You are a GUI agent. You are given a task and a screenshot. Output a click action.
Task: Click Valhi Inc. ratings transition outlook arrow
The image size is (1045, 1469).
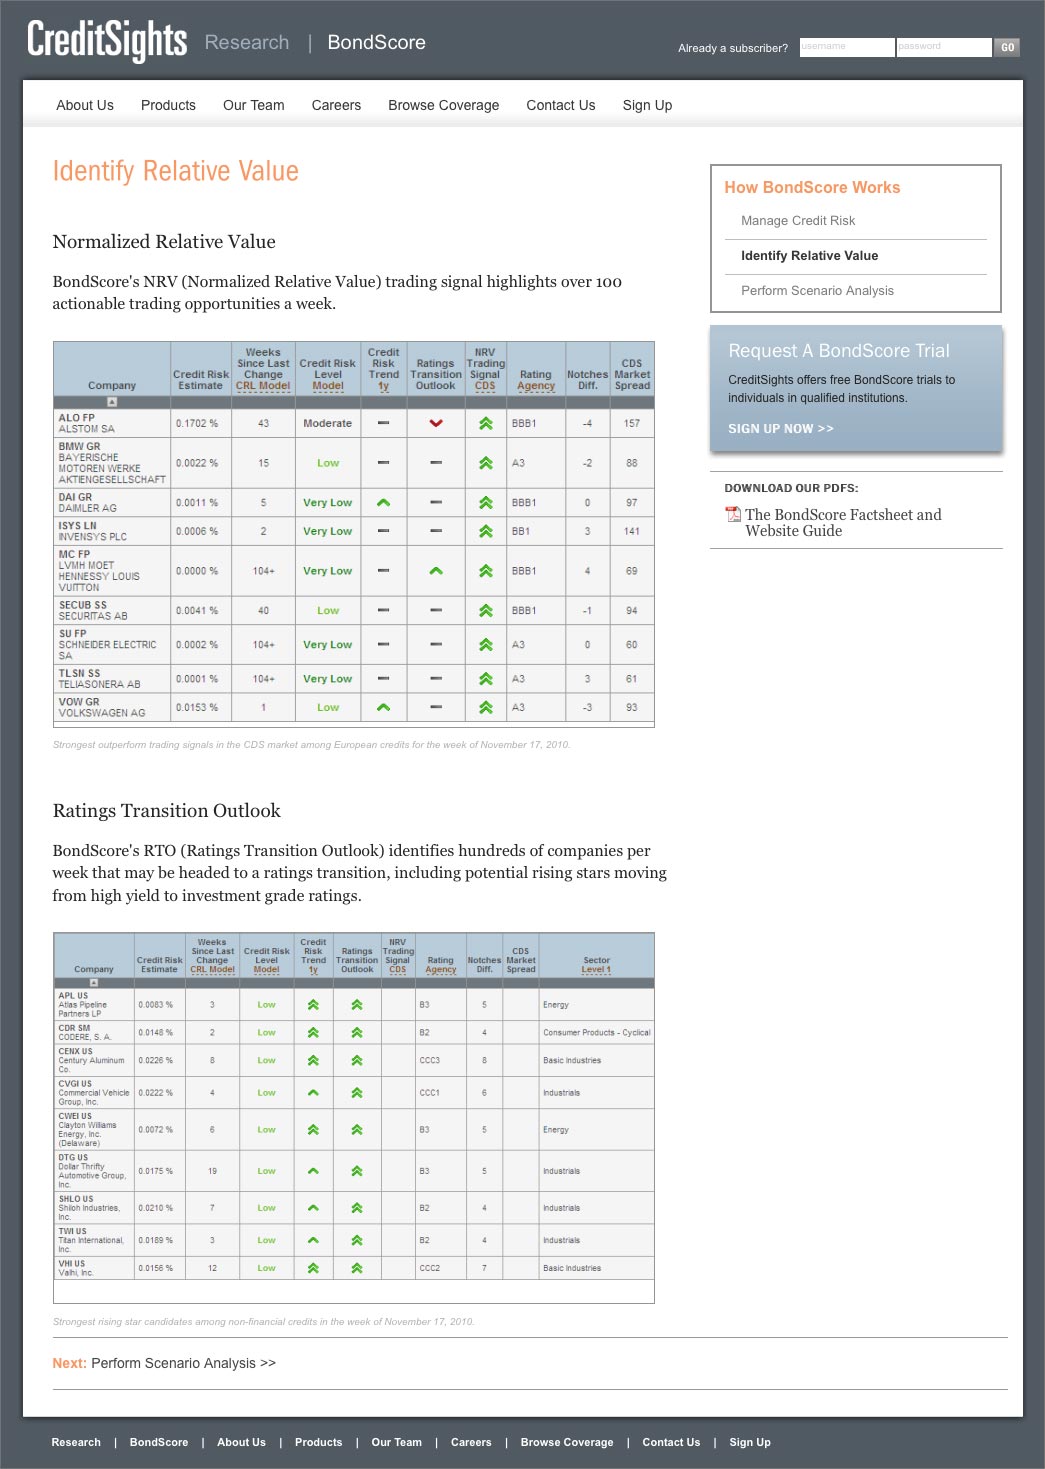click(357, 1268)
